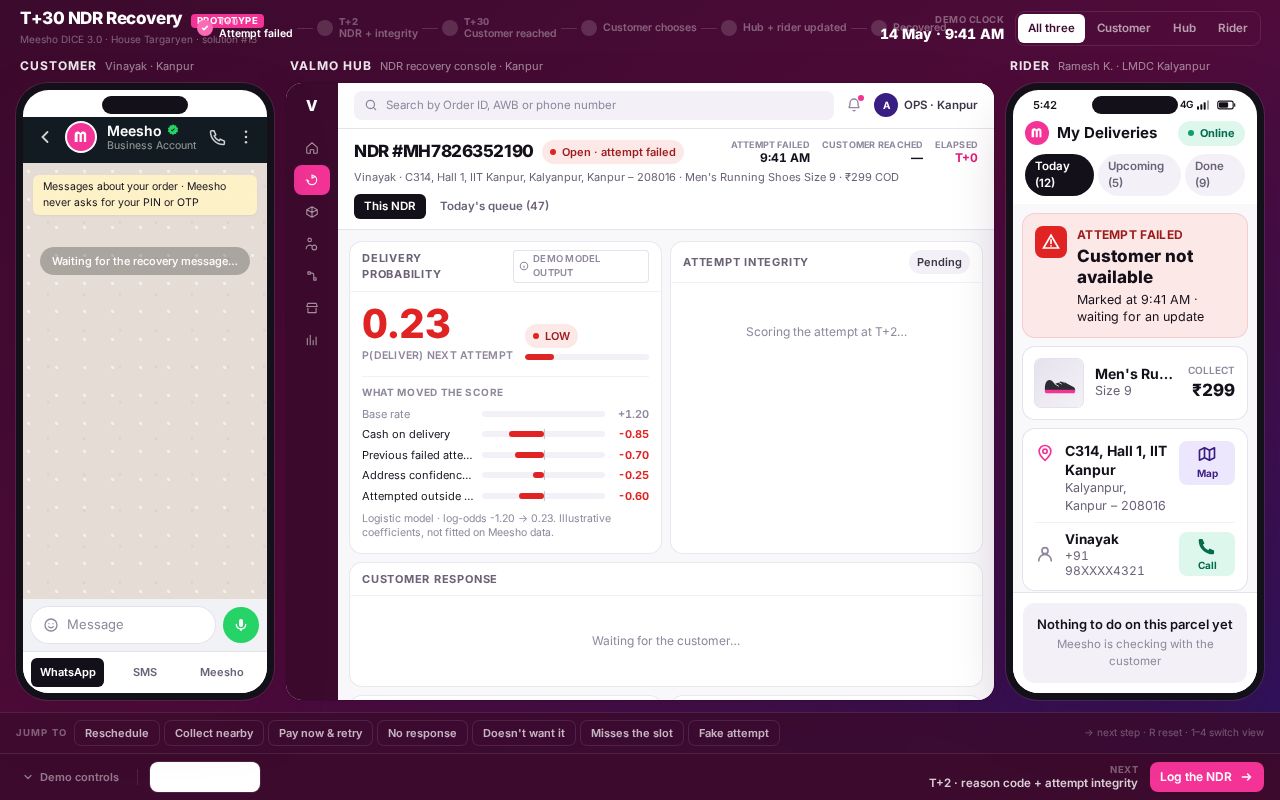Open the Map for the delivery address
Image resolution: width=1280 pixels, height=800 pixels.
[1207, 463]
